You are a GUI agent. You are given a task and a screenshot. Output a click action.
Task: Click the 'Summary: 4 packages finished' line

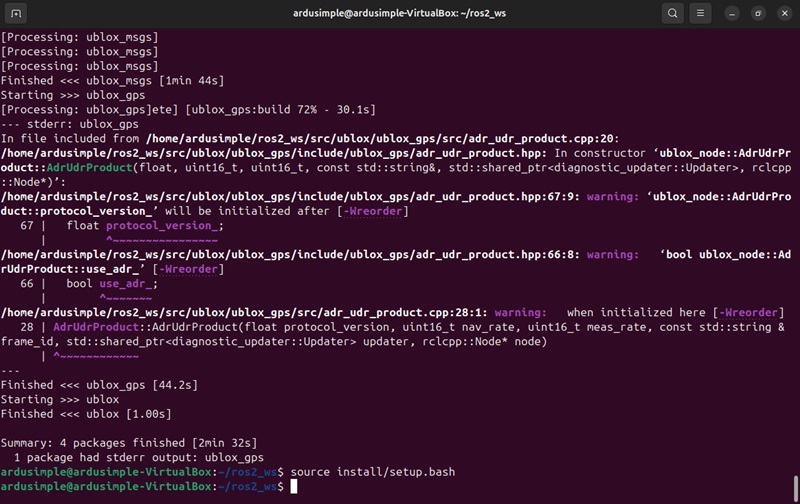tap(129, 442)
